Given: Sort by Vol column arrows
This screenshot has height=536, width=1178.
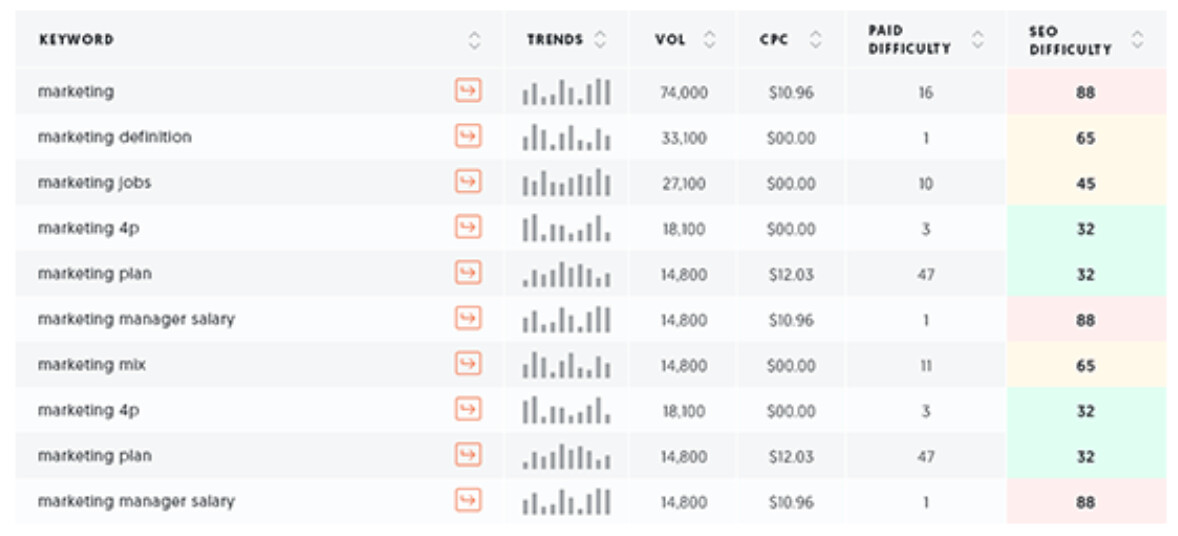Looking at the screenshot, I should click(x=710, y=40).
